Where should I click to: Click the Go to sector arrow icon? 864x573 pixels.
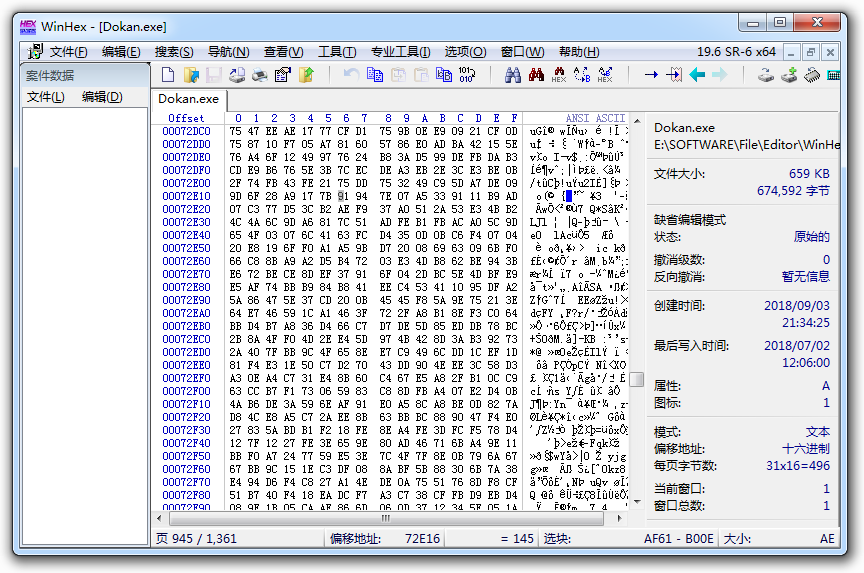click(x=674, y=74)
